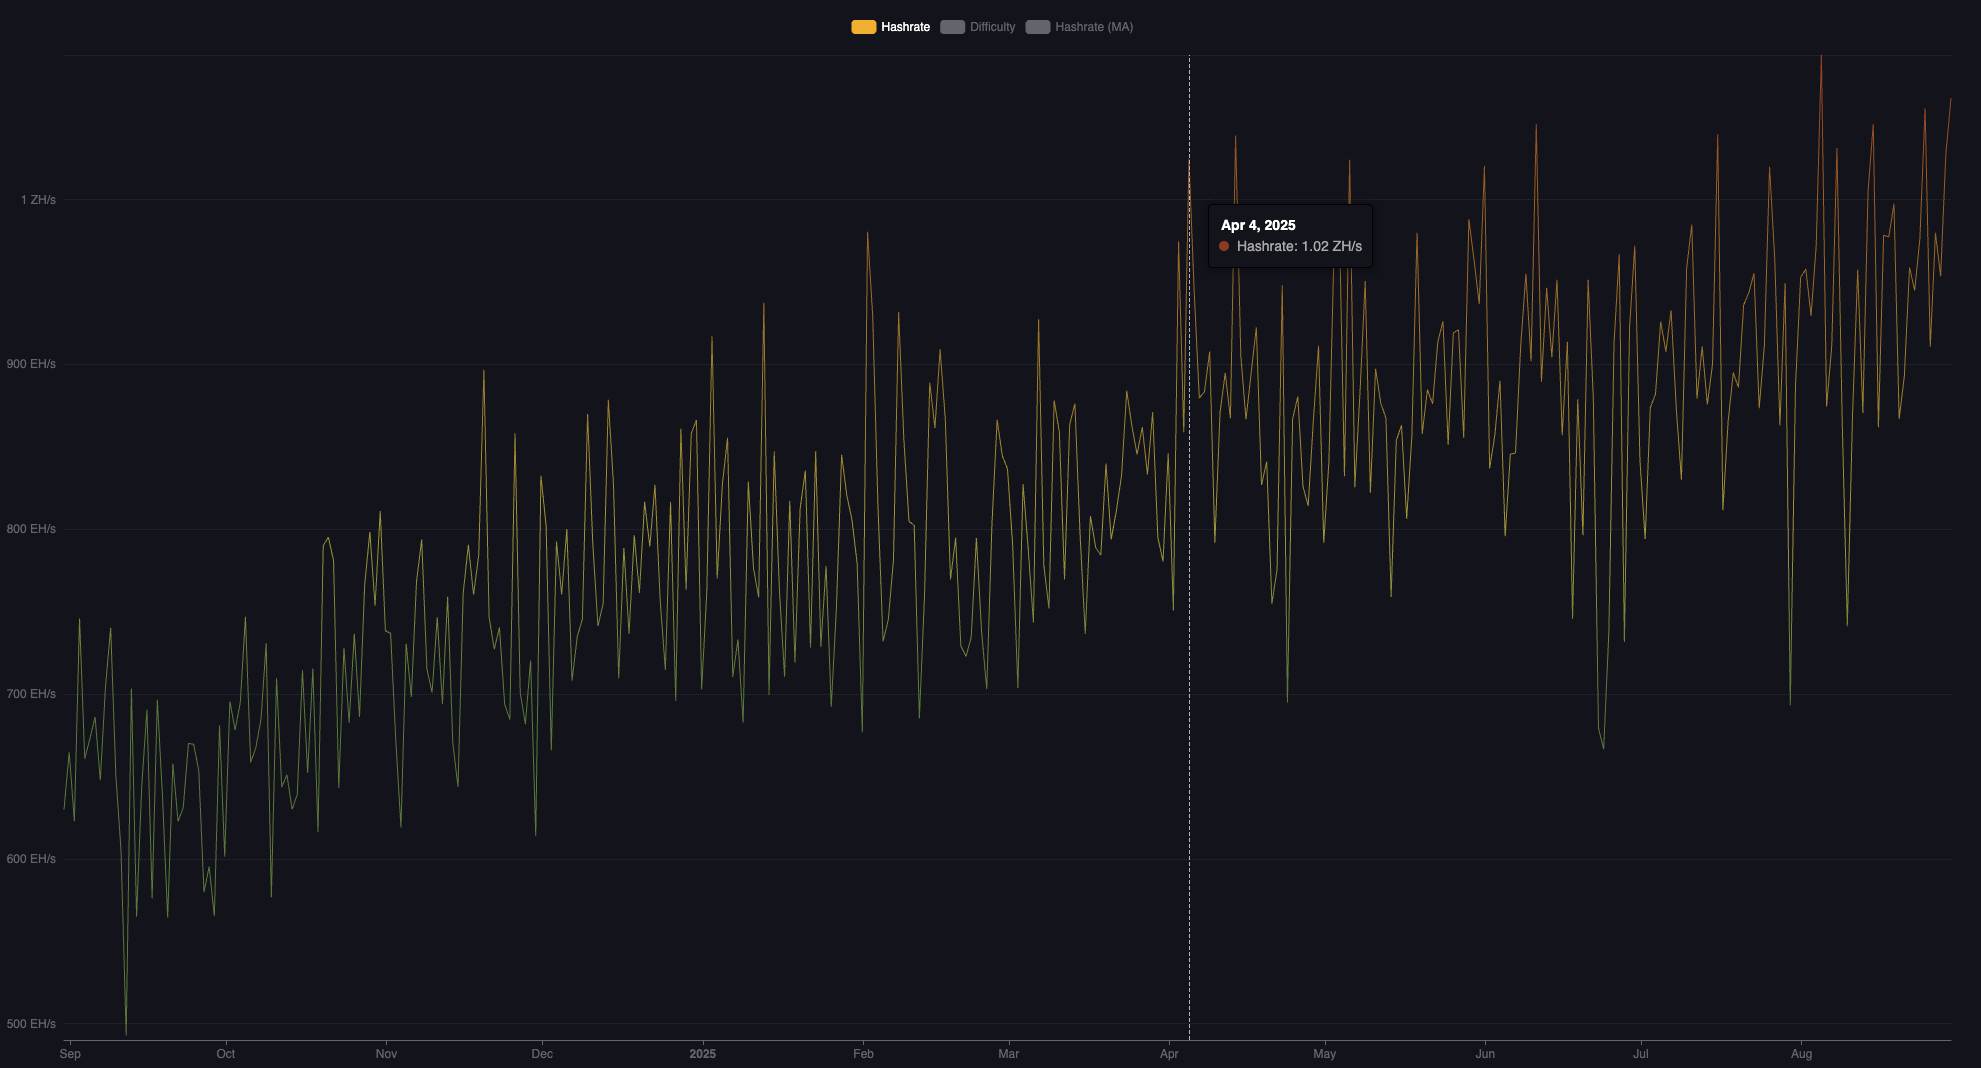Enable the Difficulty series in legend
This screenshot has height=1068, width=1981.
(x=978, y=27)
